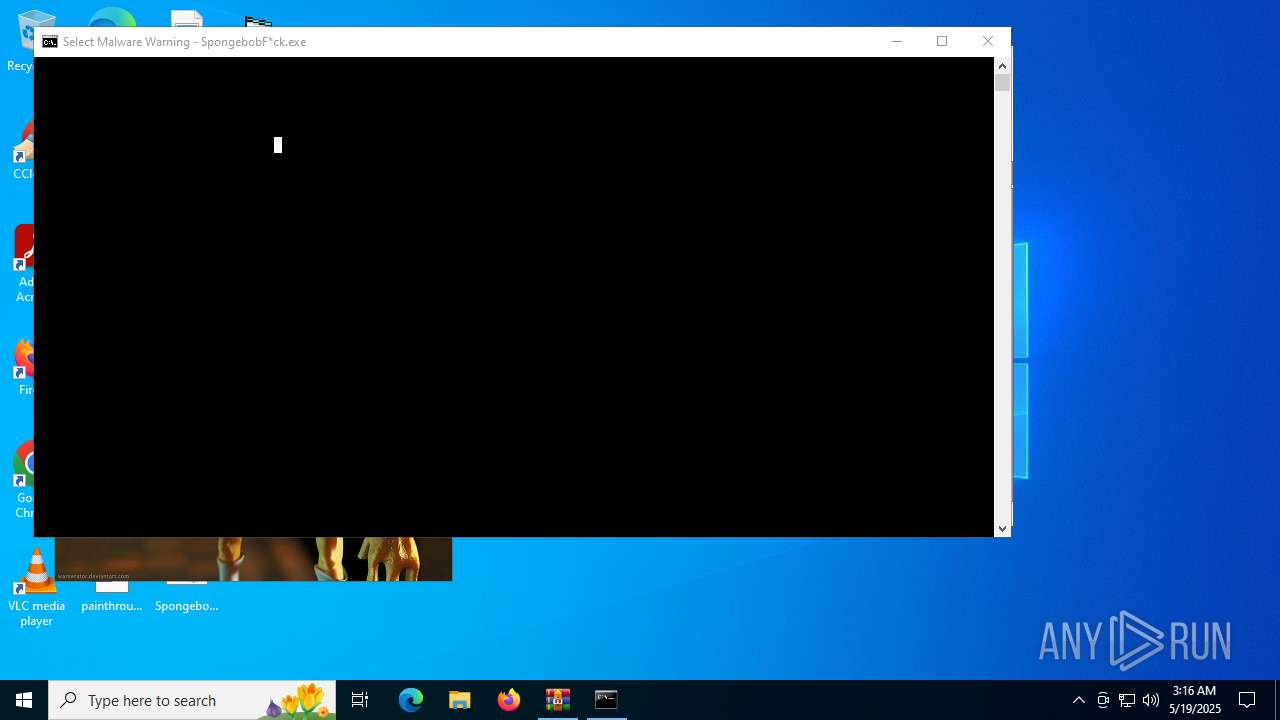Click the CCleaner desktop shortcut
Image resolution: width=1280 pixels, height=720 pixels.
coord(22,150)
